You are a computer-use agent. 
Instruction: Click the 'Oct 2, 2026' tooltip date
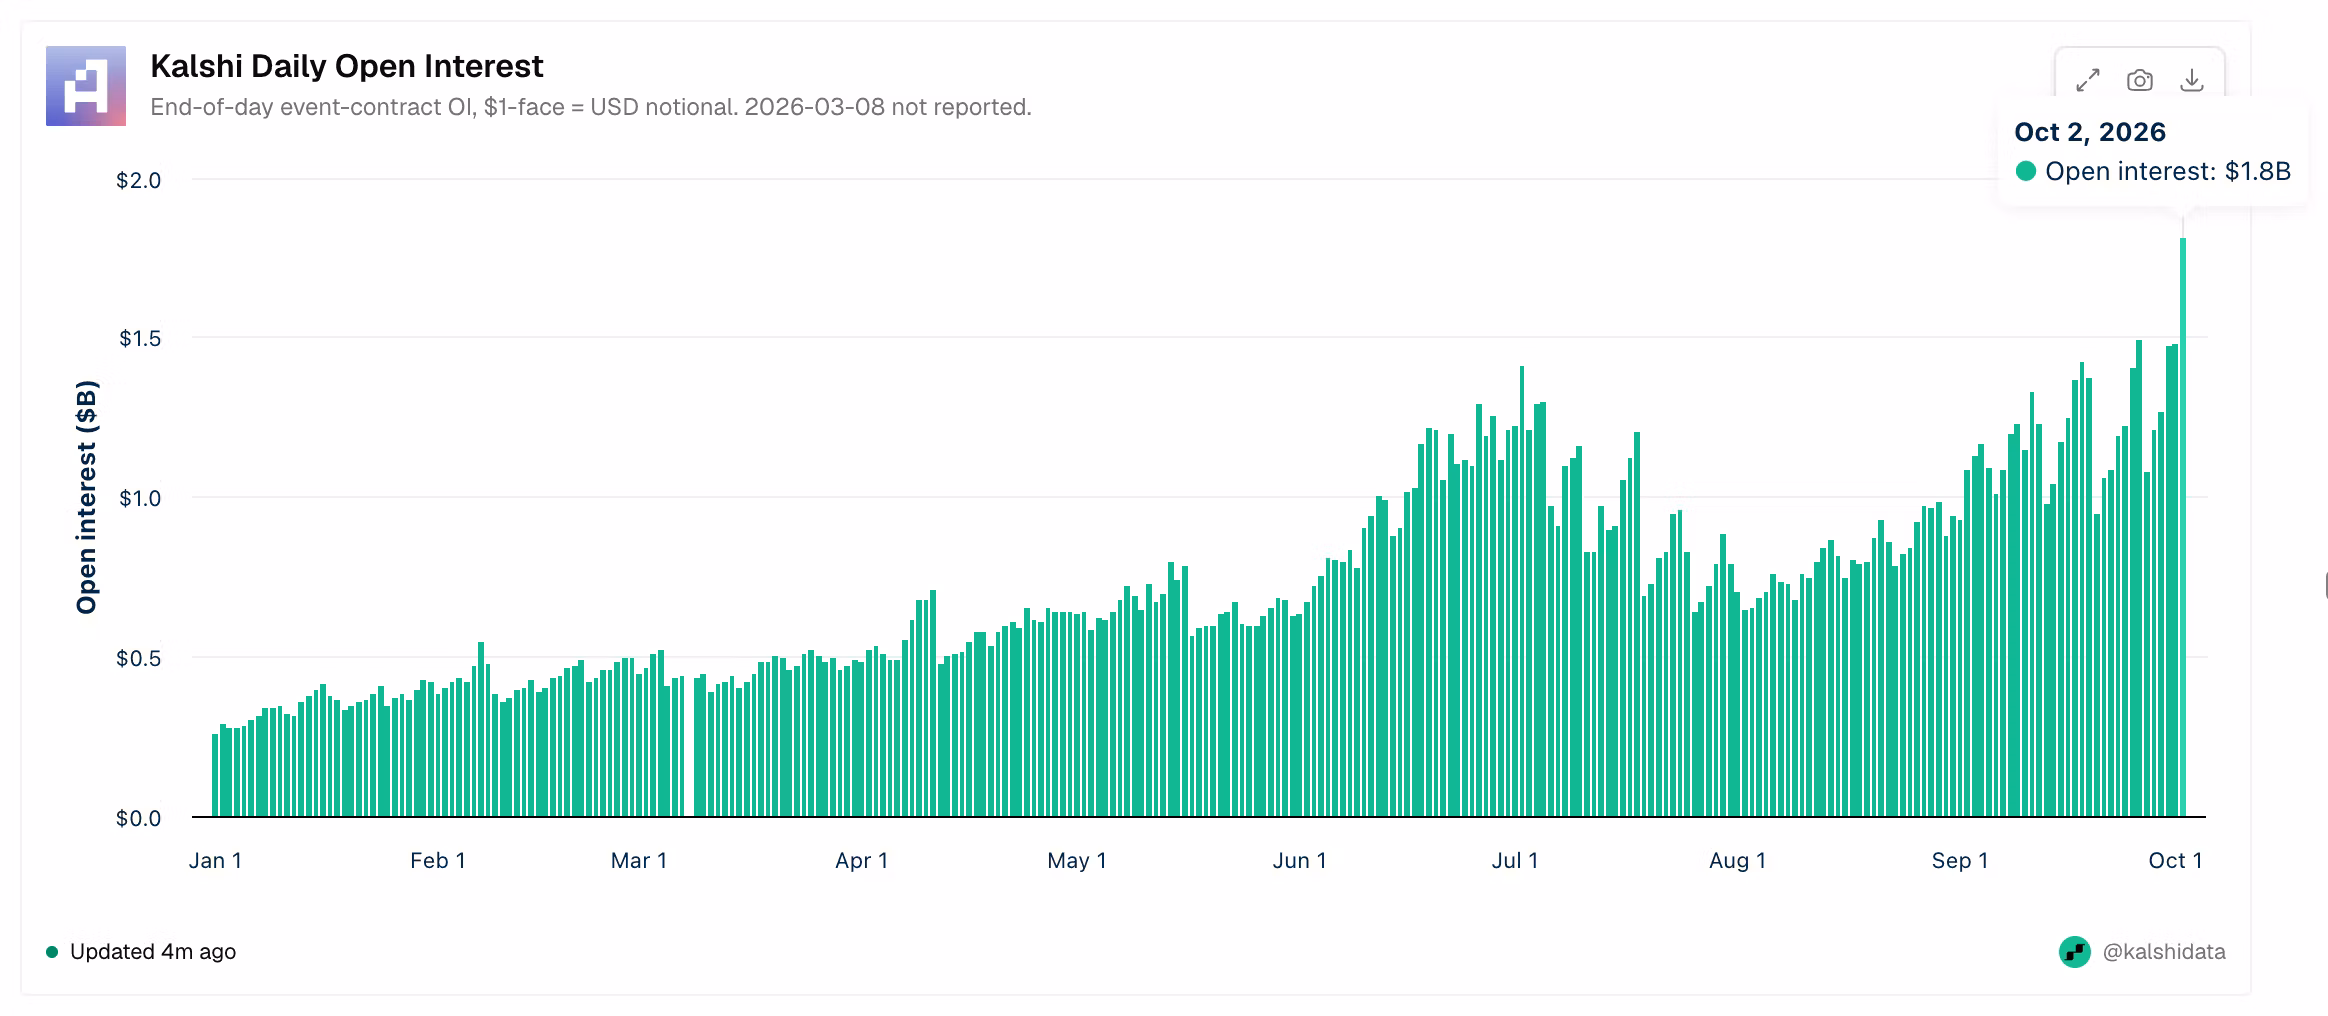point(2090,132)
